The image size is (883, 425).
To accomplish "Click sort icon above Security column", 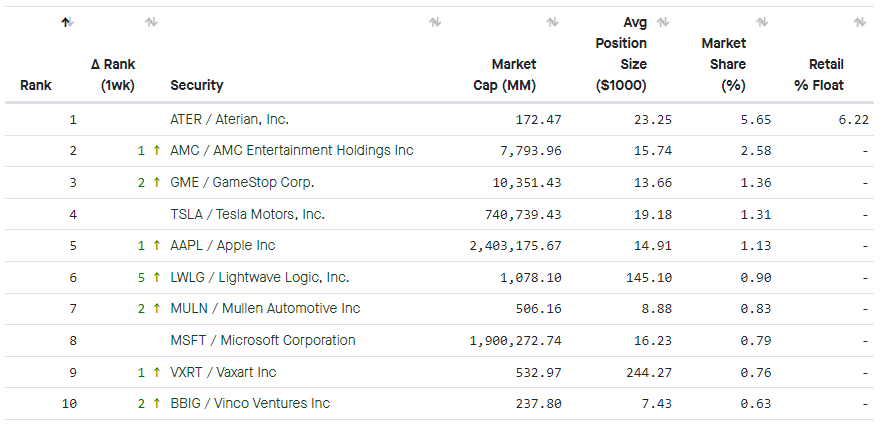I will (x=435, y=22).
